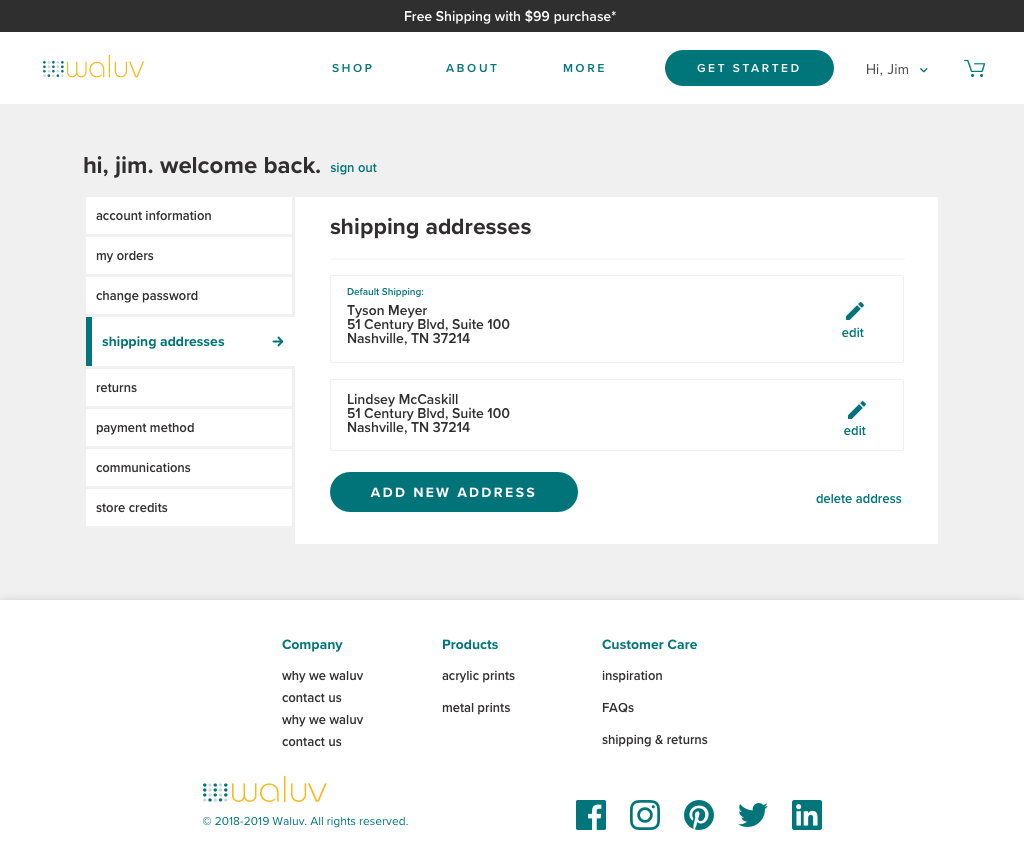Click the Company footer heading

(312, 644)
